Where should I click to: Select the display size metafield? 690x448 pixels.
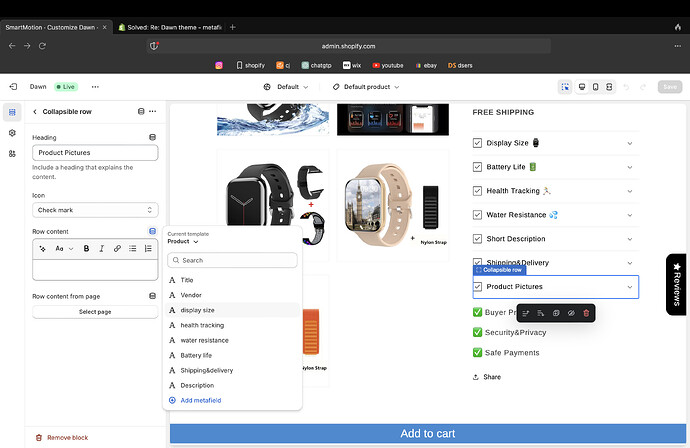(232, 310)
